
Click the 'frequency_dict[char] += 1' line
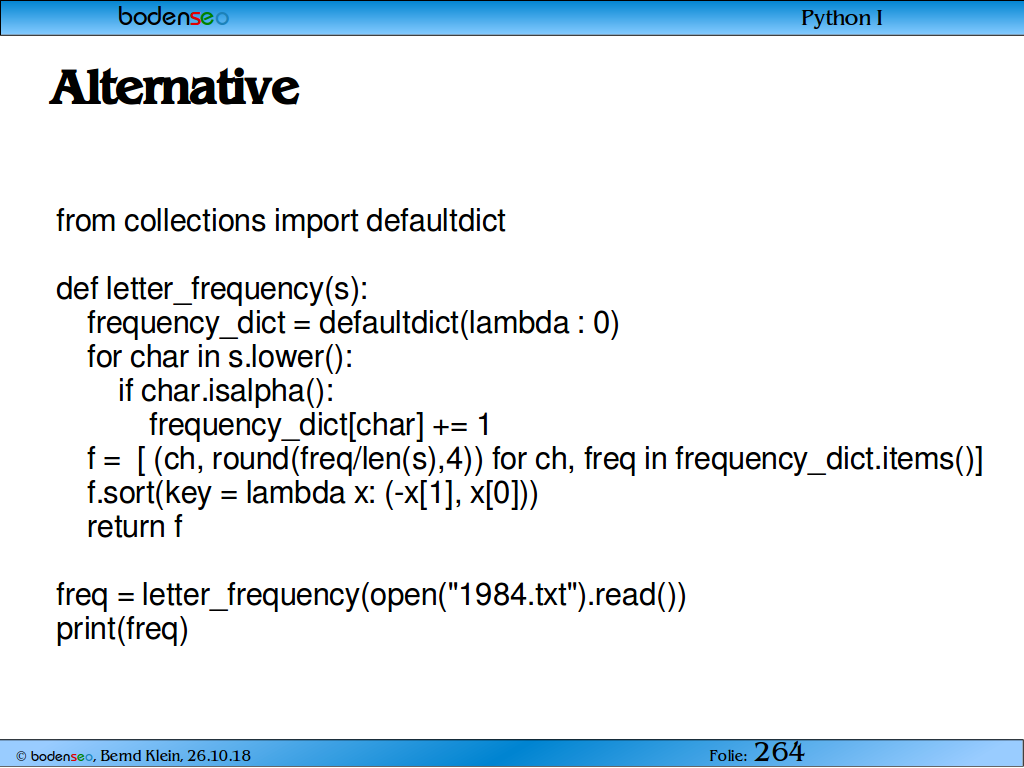click(x=320, y=425)
